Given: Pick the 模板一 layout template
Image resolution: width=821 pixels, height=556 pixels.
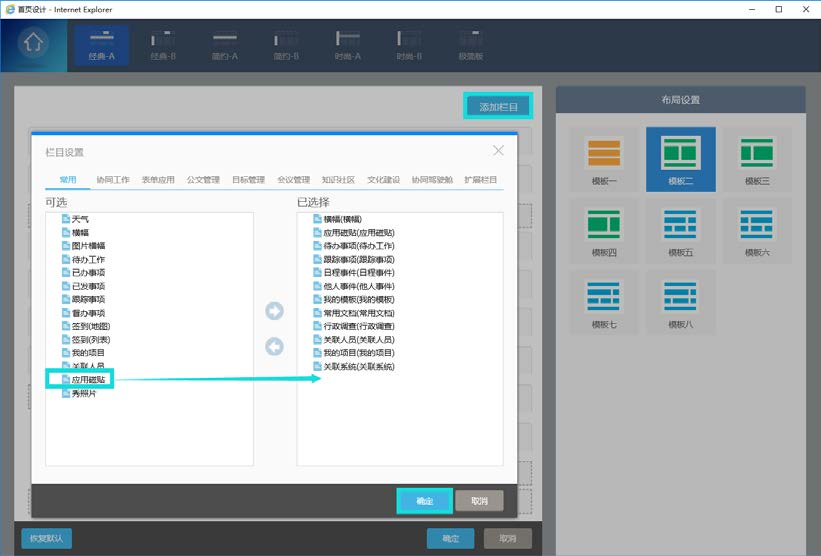Looking at the screenshot, I should [603, 159].
